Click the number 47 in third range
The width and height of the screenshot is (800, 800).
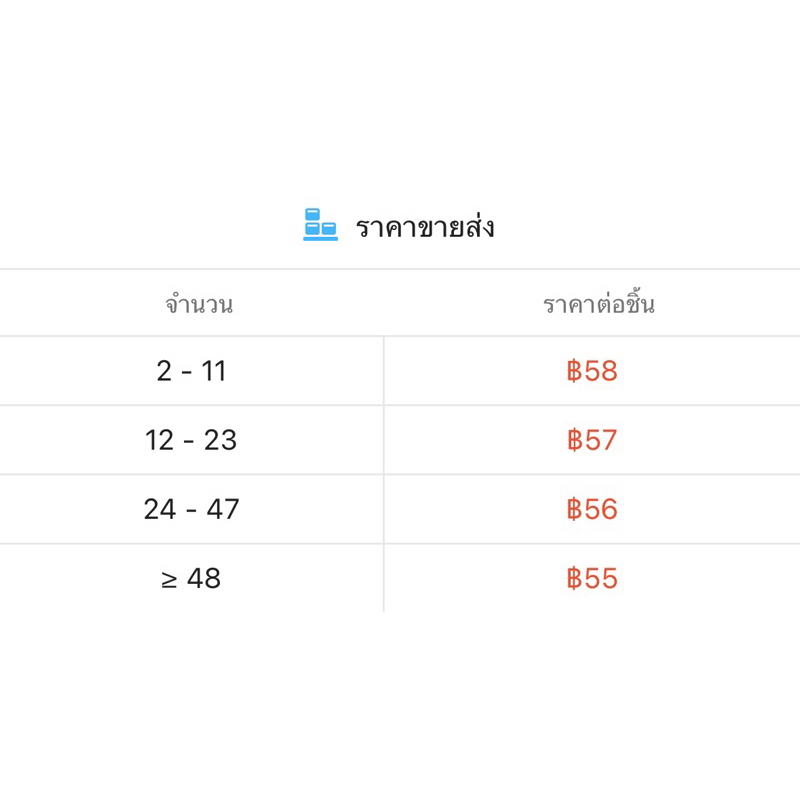223,509
